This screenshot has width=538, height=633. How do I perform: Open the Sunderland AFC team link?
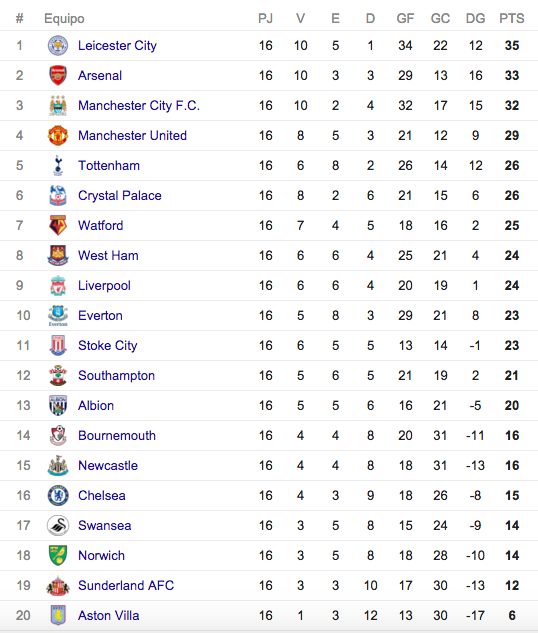pos(126,586)
